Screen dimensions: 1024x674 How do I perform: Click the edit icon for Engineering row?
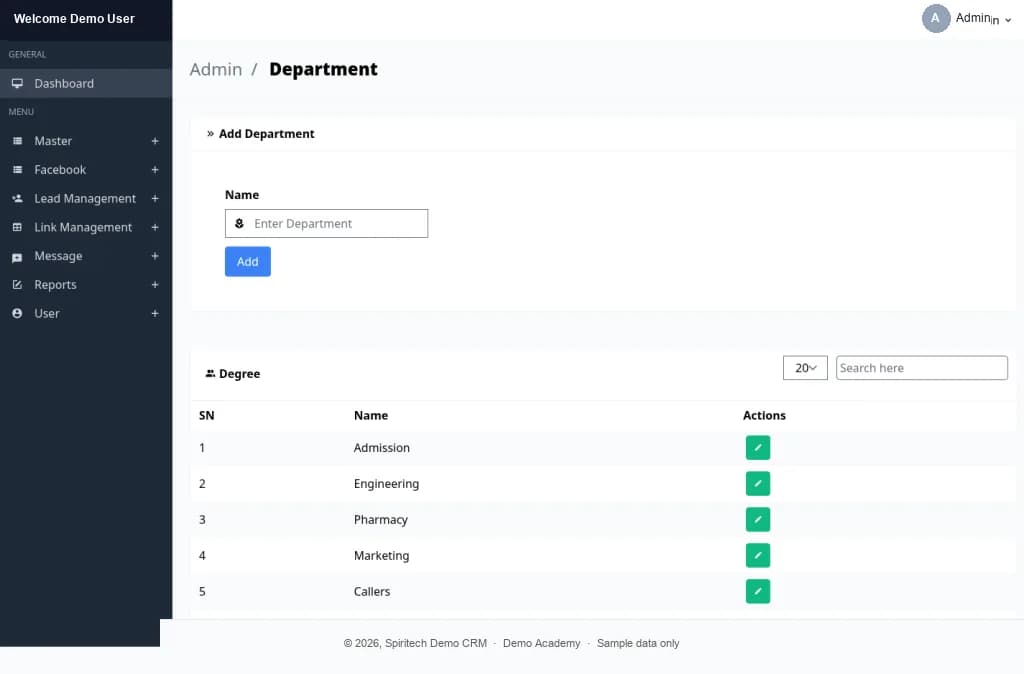pos(758,483)
